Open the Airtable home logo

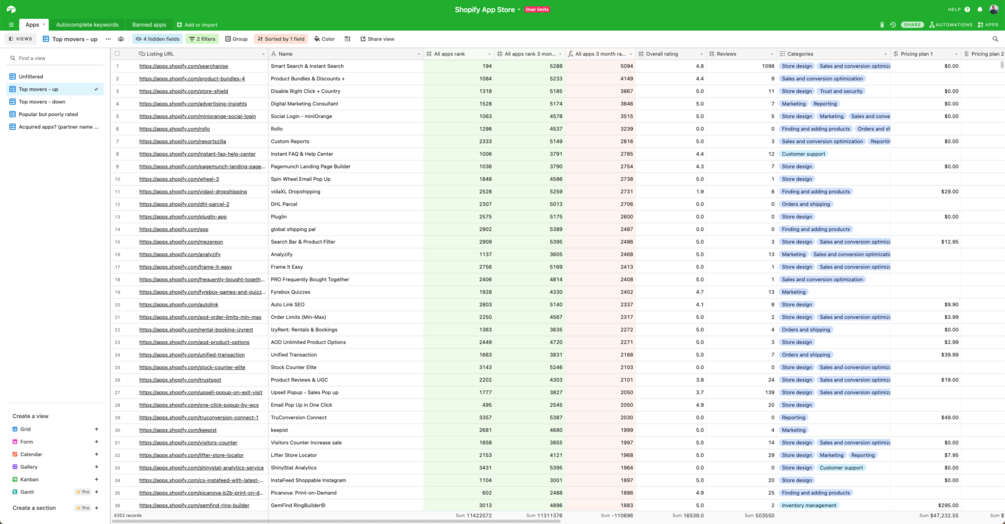point(11,9)
